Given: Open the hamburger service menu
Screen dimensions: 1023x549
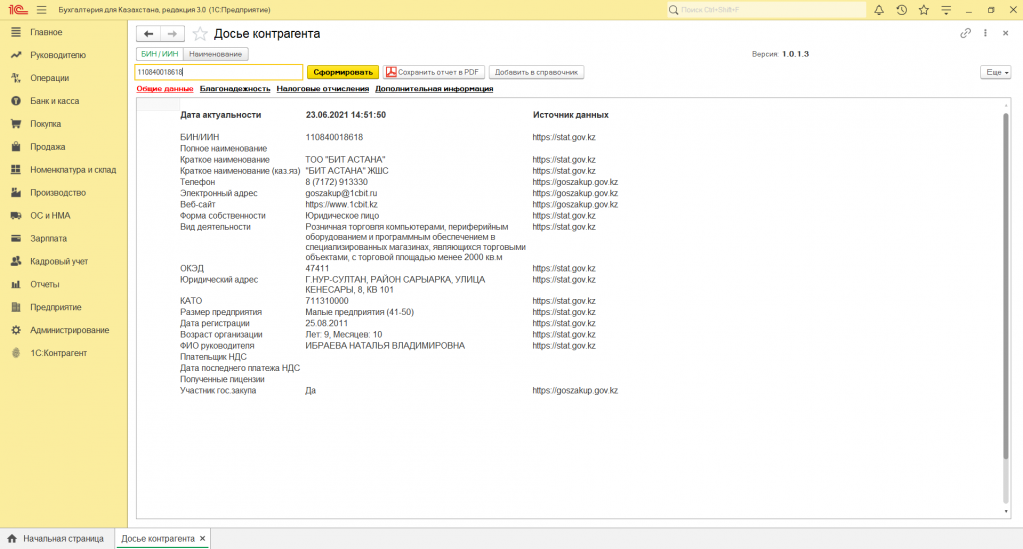Looking at the screenshot, I should point(42,10).
